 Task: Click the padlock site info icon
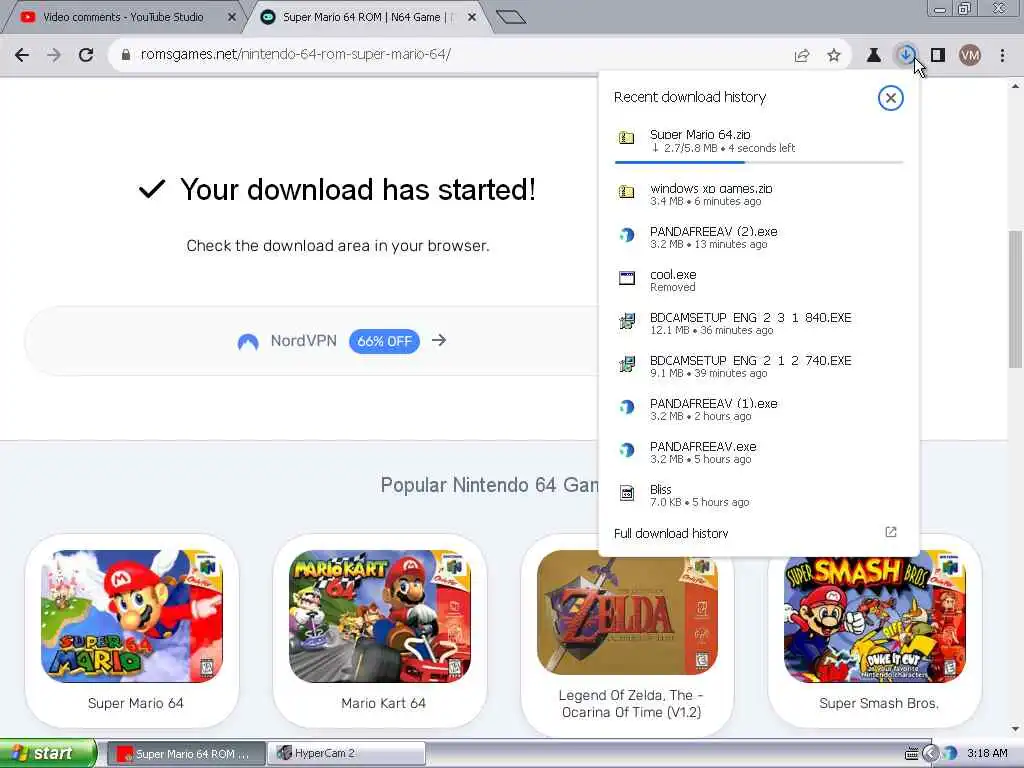tap(125, 55)
